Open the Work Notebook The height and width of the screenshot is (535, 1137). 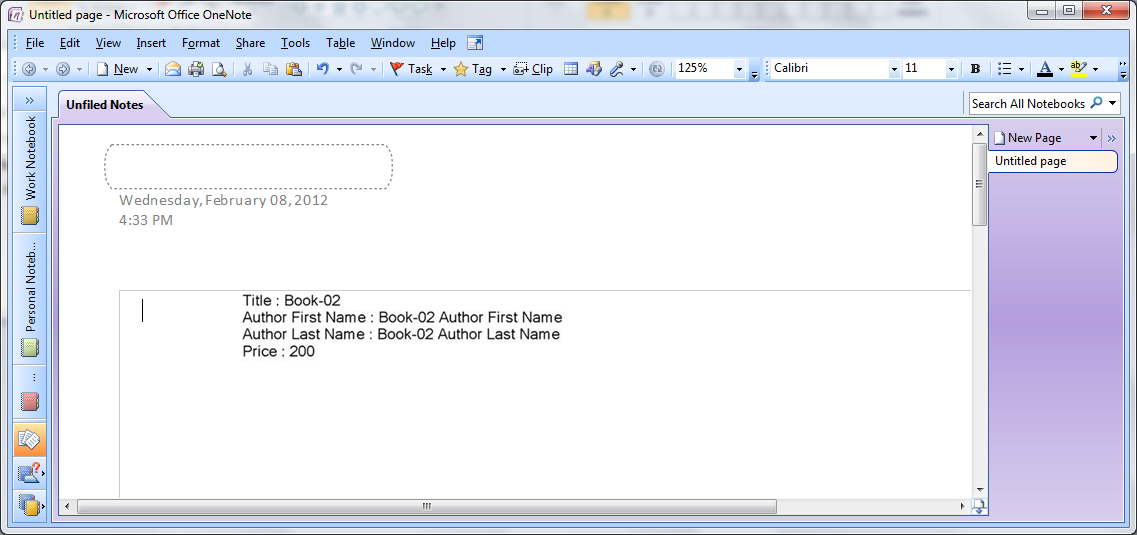(30, 171)
